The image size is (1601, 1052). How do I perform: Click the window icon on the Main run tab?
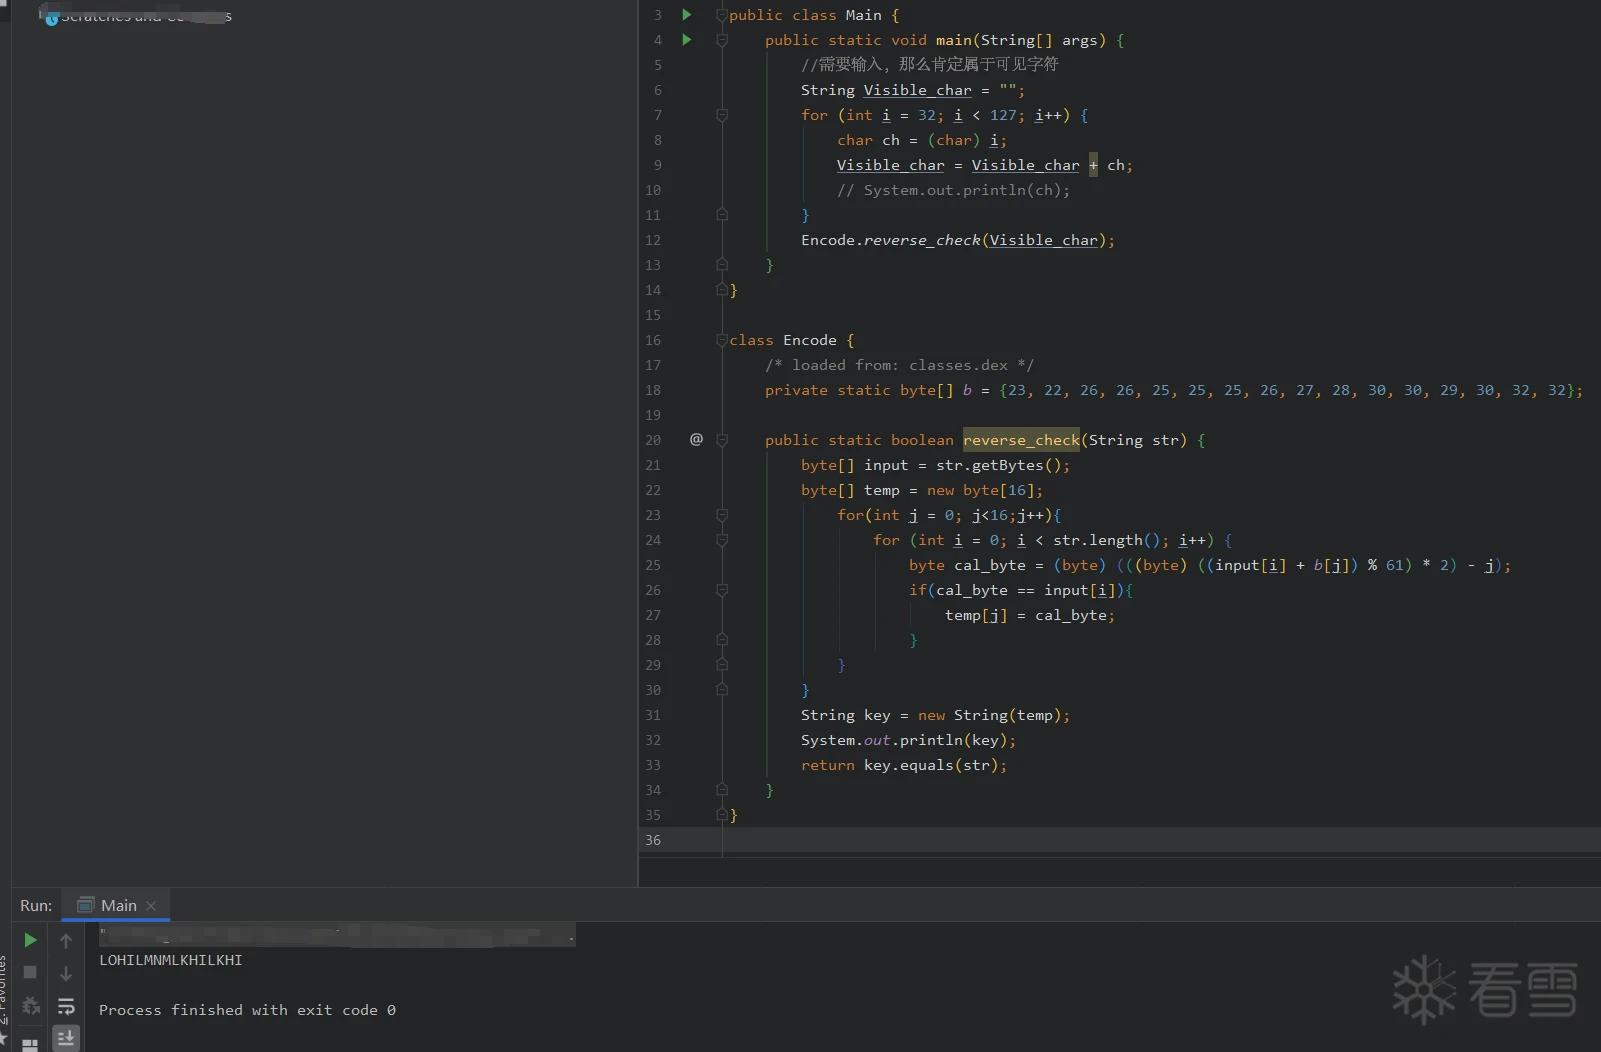point(86,905)
